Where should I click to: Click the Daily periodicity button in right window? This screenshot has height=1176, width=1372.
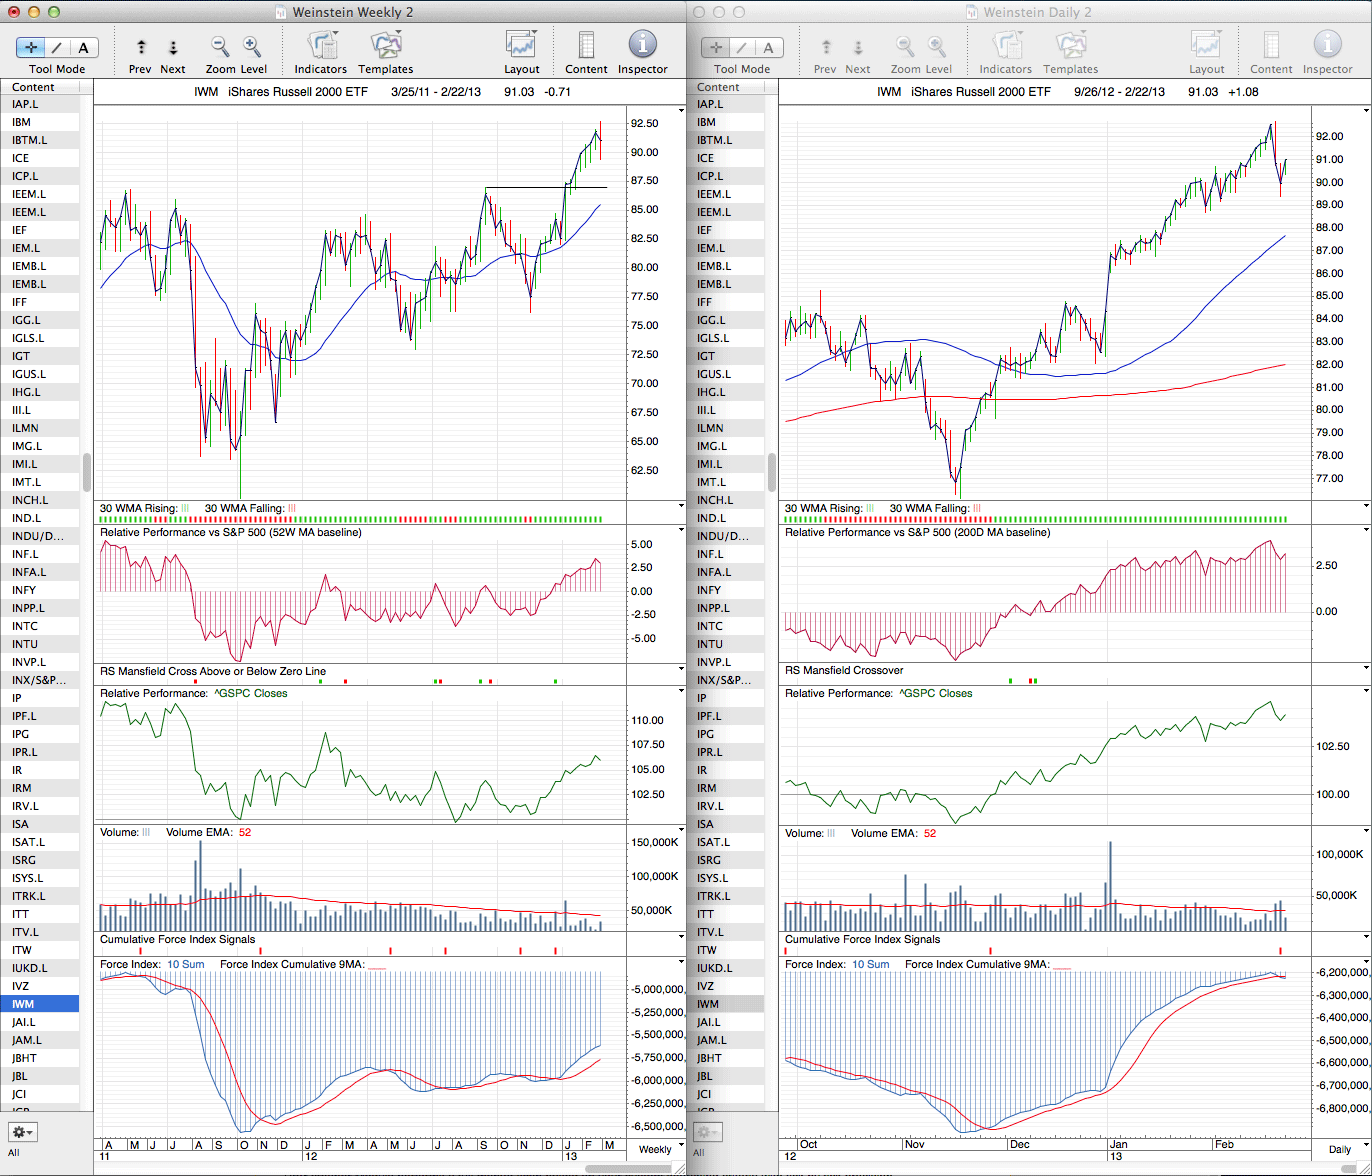(1340, 1149)
